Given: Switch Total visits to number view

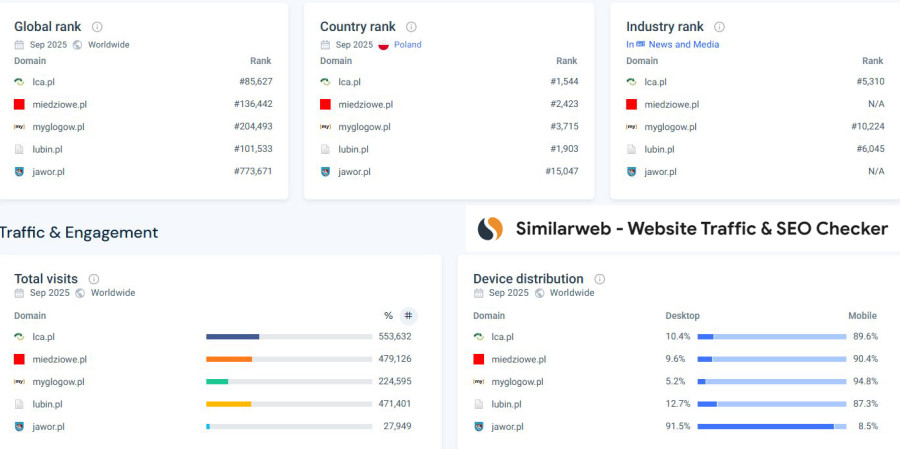Looking at the screenshot, I should tap(408, 316).
